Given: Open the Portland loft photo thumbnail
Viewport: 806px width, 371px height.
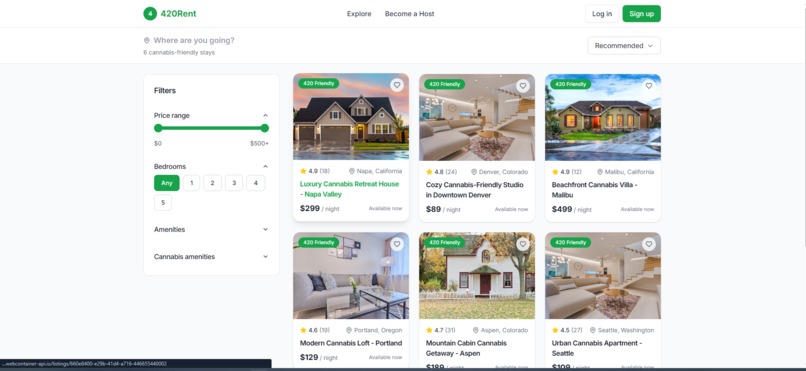Looking at the screenshot, I should coord(351,276).
